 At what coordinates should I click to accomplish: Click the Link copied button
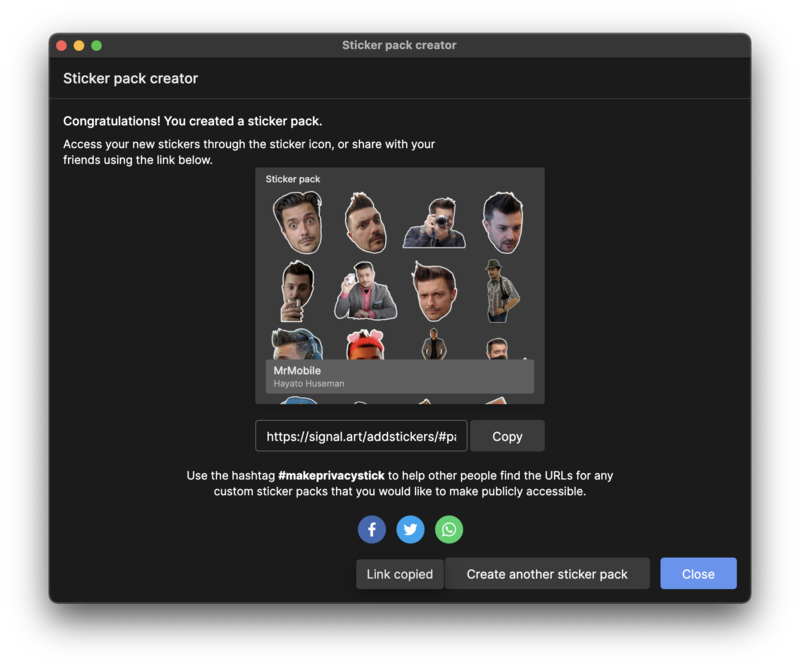tap(399, 573)
